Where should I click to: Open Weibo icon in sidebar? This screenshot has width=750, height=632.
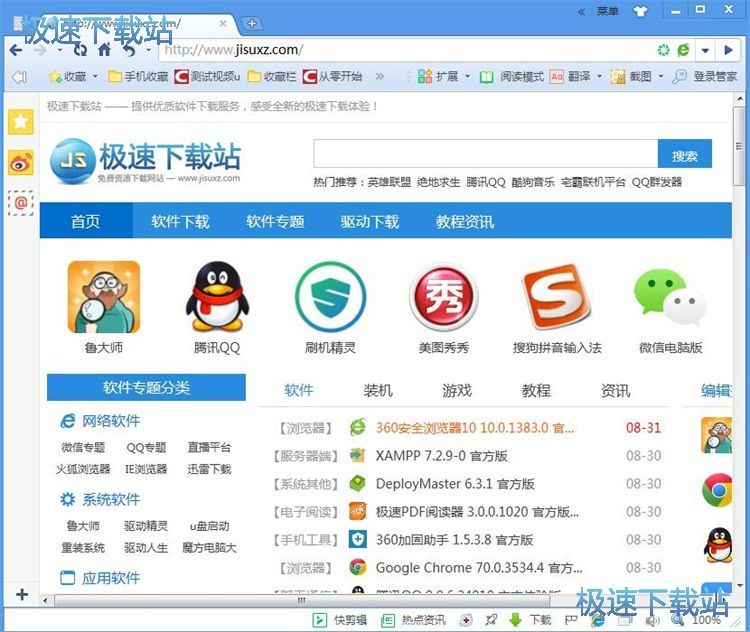[21, 163]
